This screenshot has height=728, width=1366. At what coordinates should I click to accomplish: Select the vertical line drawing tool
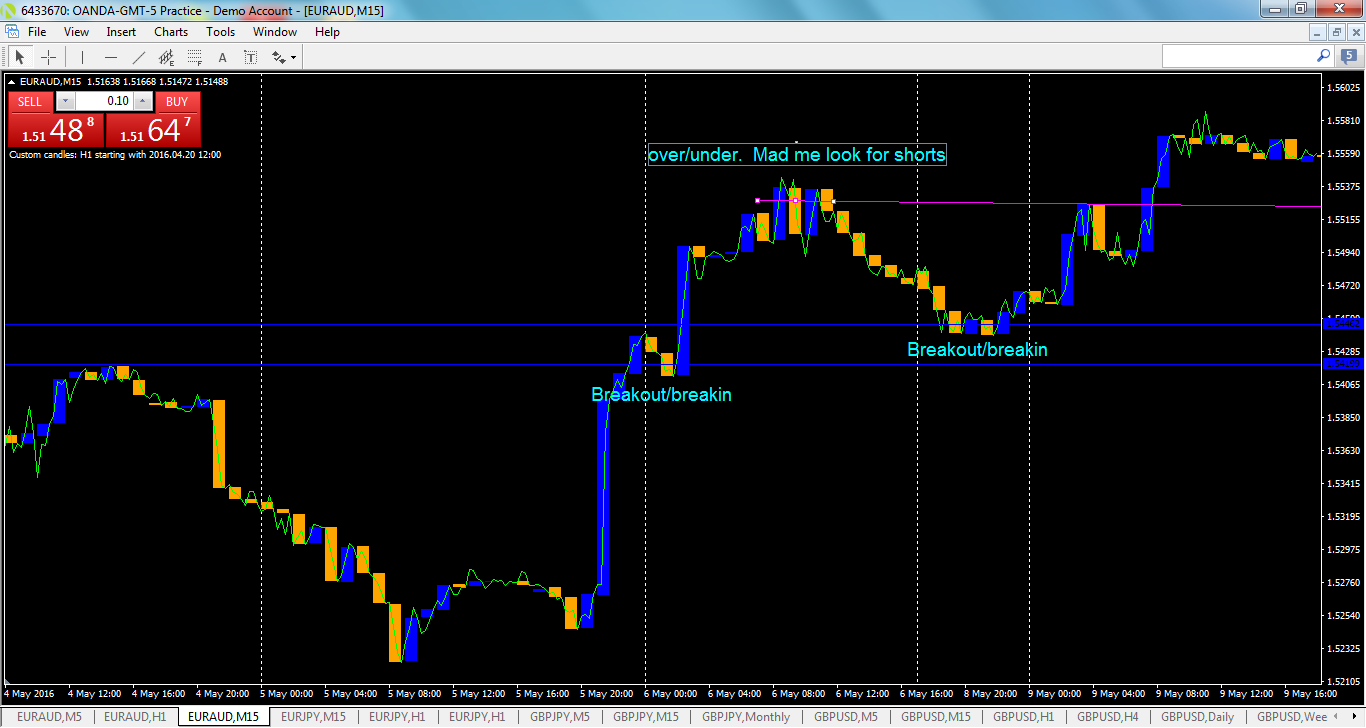82,57
